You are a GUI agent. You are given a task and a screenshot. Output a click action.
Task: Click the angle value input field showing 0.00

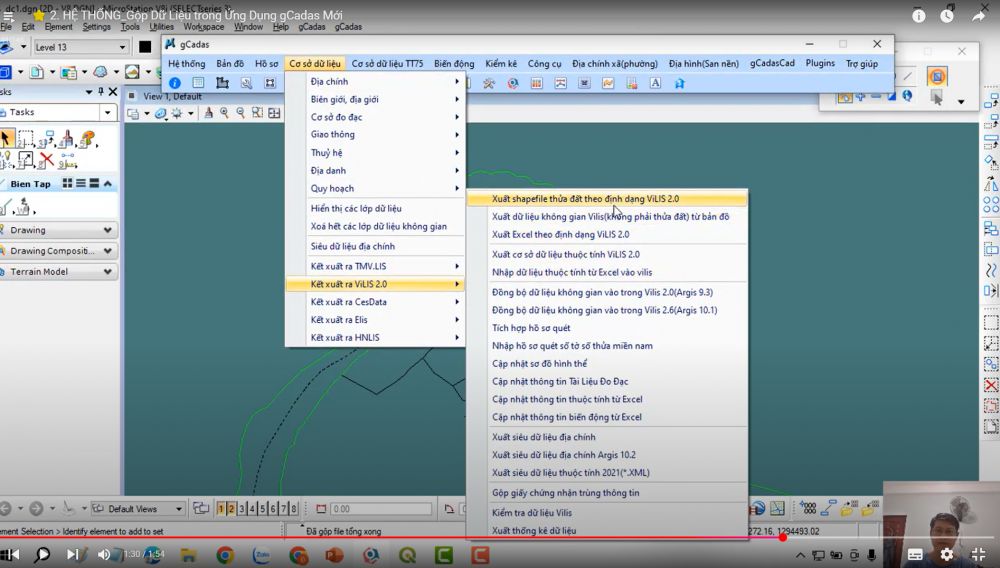(x=367, y=509)
